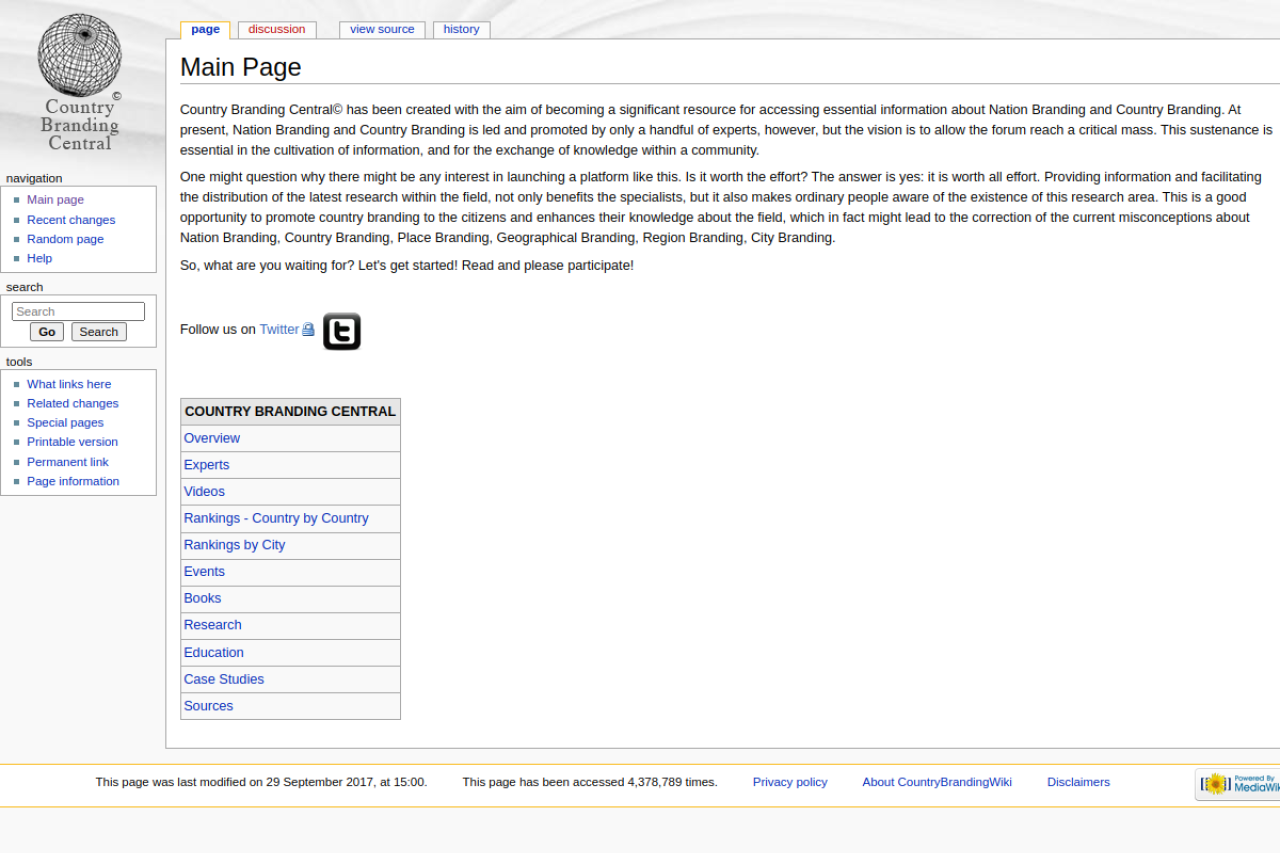The height and width of the screenshot is (853, 1280).
Task: Open Rankings by City
Action: point(234,545)
